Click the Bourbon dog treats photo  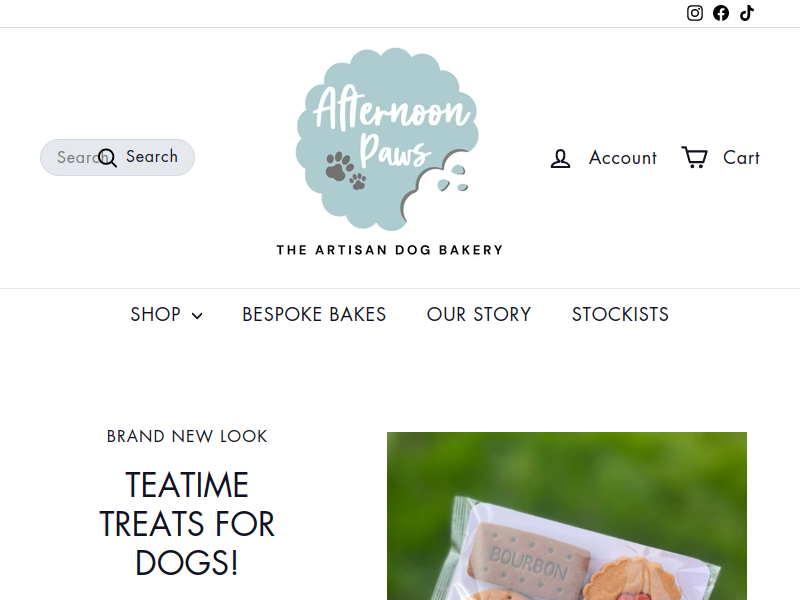pyautogui.click(x=566, y=516)
